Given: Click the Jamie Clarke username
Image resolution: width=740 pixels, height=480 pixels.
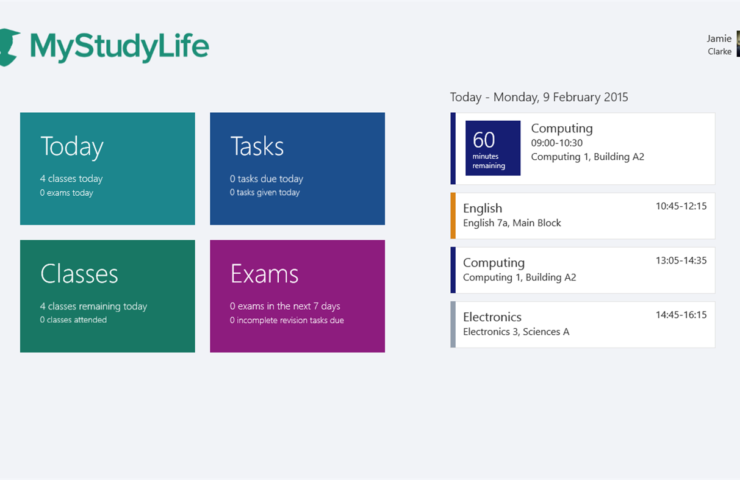Looking at the screenshot, I should (719, 45).
